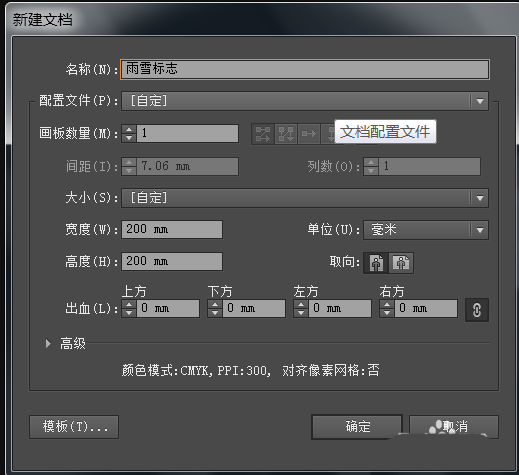Viewport: 519px width, 475px height.
Task: Decrease the 下方 bottom bleed value
Action: pos(215,313)
